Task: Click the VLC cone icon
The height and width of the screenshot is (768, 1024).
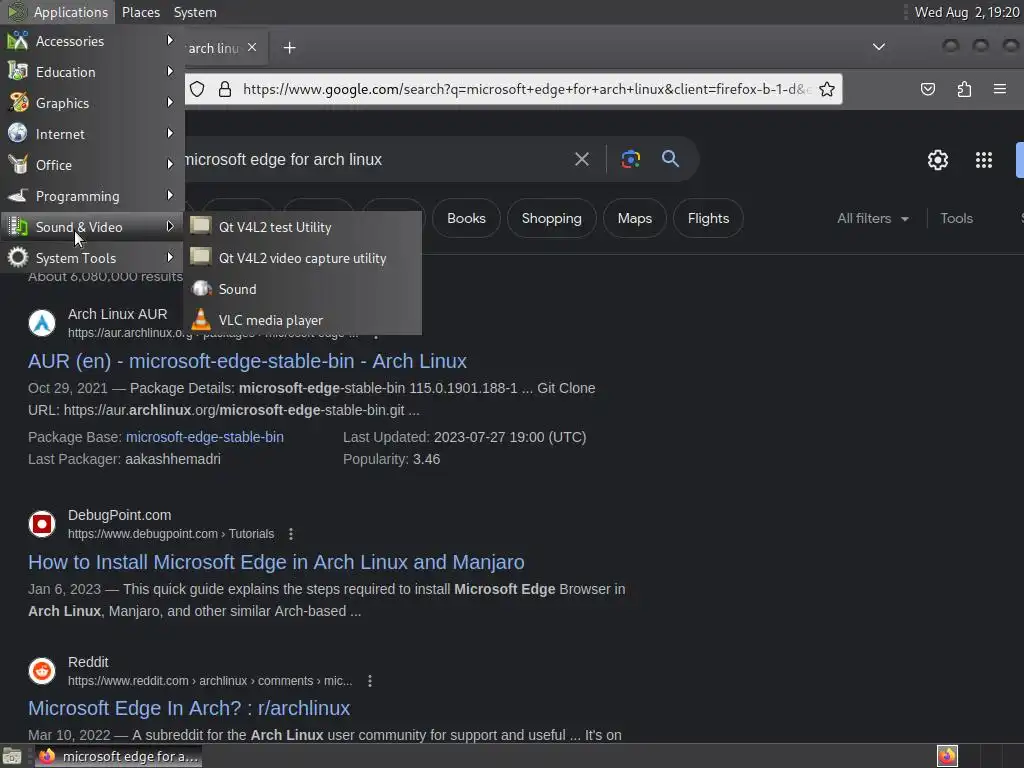Action: 201,319
